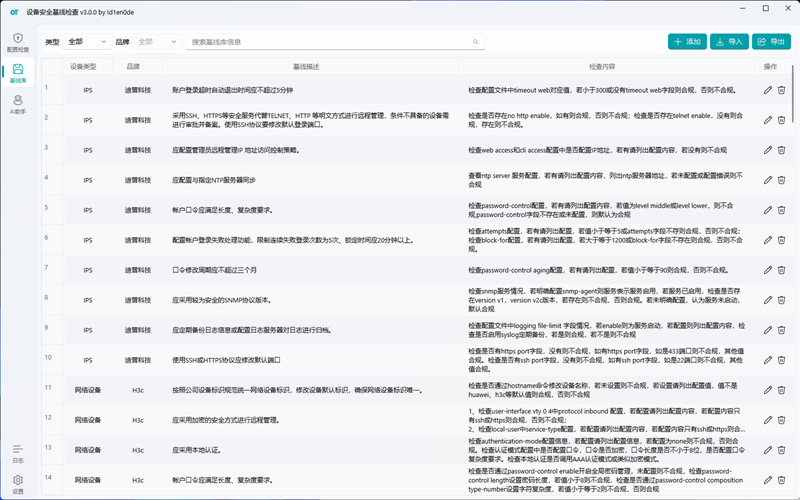
Task: Open the 设置 gear icon in sidebar
Action: tap(18, 480)
